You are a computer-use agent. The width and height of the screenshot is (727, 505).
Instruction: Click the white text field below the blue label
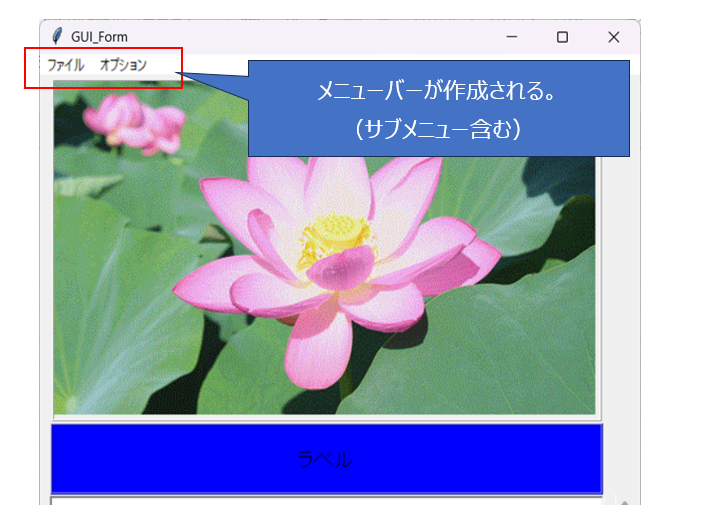(325, 499)
